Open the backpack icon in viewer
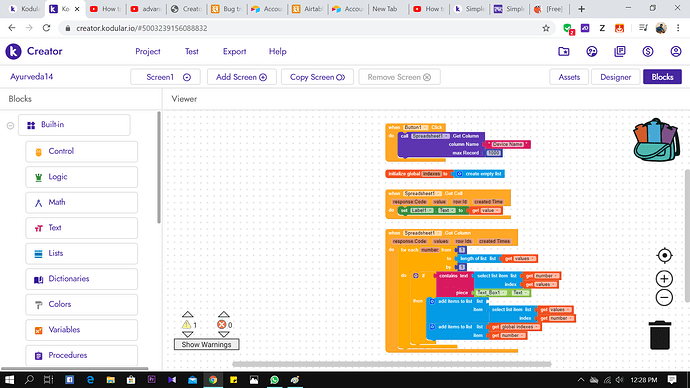690x388 pixels. point(656,140)
